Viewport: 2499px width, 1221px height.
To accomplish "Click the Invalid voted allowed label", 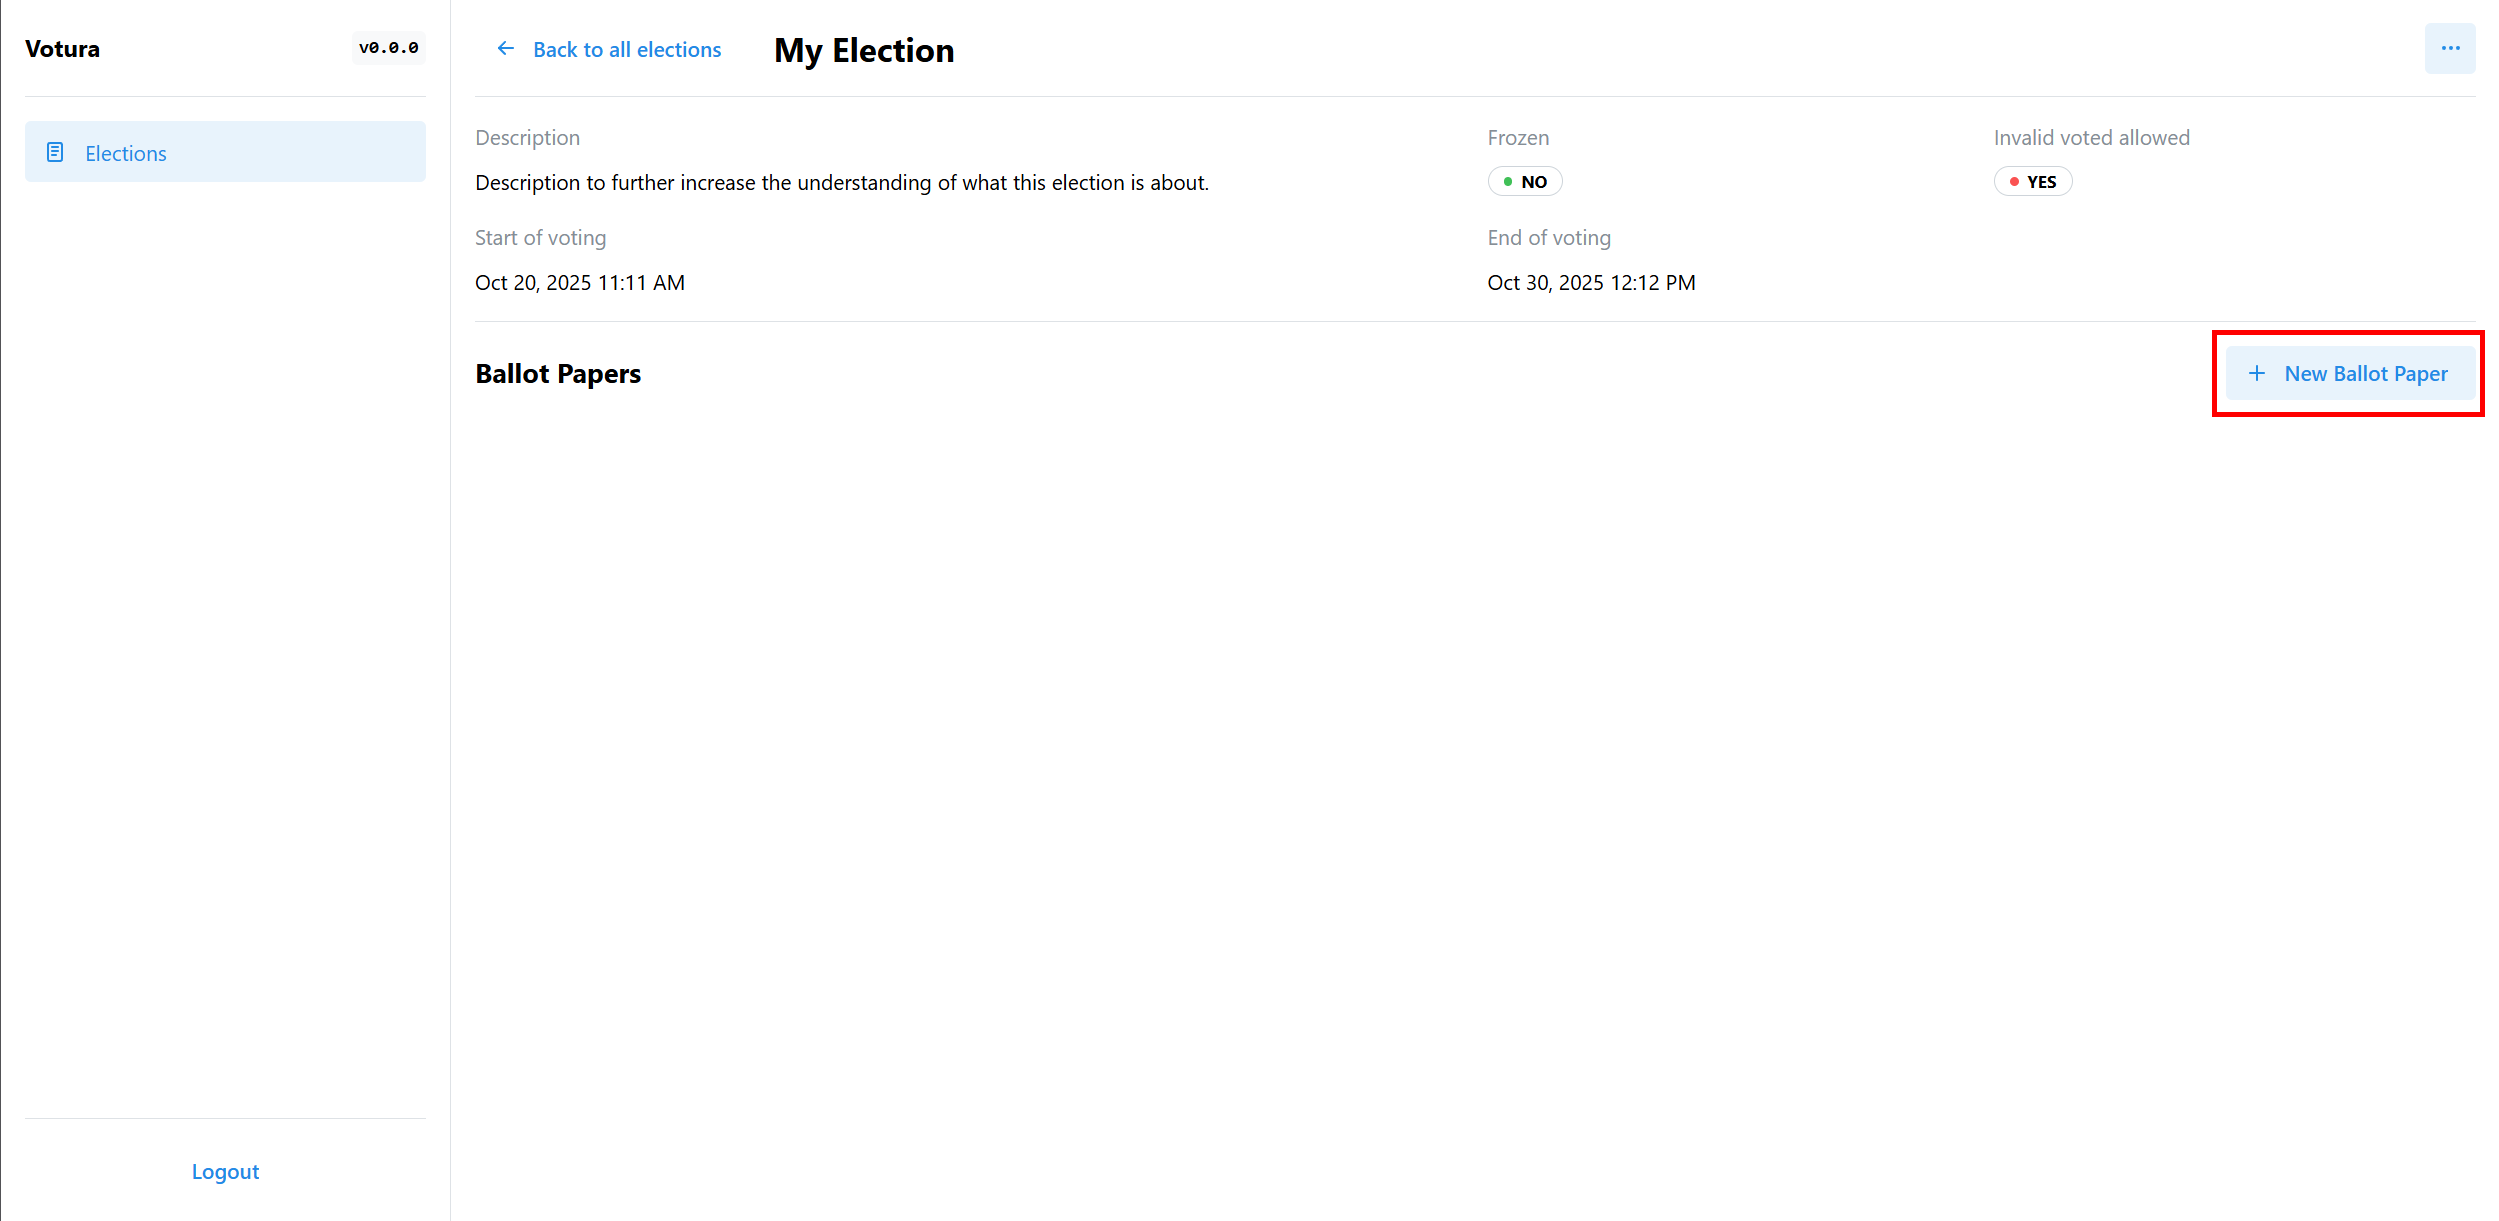I will [2091, 138].
